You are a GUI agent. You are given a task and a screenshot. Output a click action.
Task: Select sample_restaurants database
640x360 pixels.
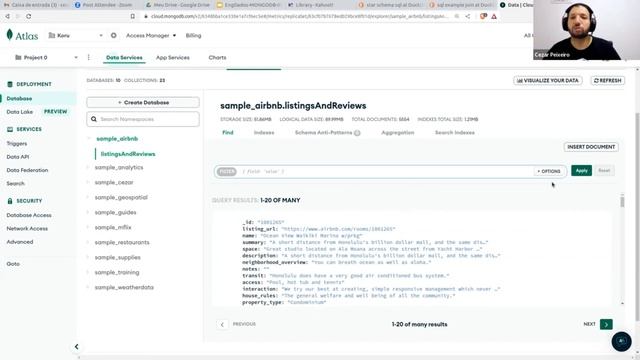122,242
